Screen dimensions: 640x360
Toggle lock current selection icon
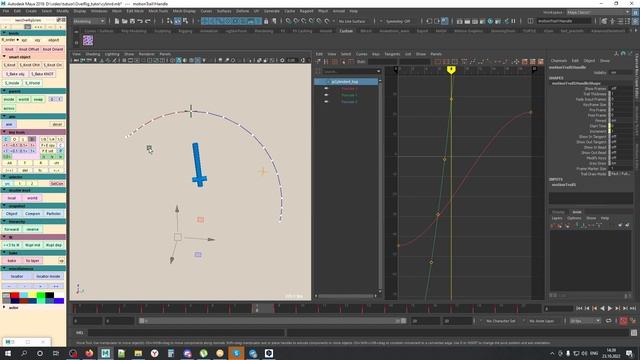(x=266, y=21)
